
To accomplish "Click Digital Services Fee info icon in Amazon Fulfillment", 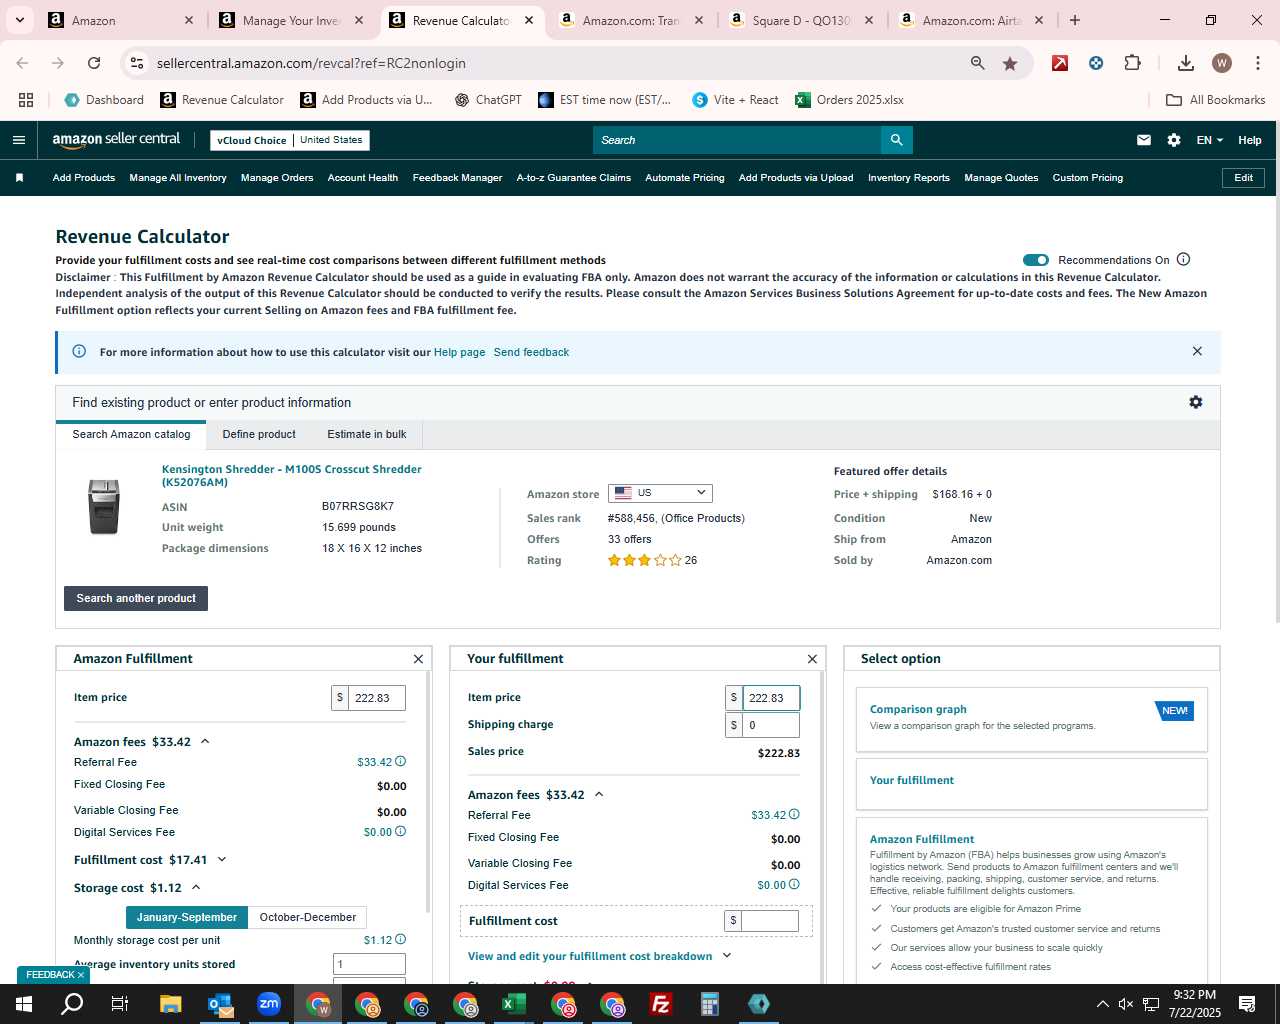I will coord(401,832).
